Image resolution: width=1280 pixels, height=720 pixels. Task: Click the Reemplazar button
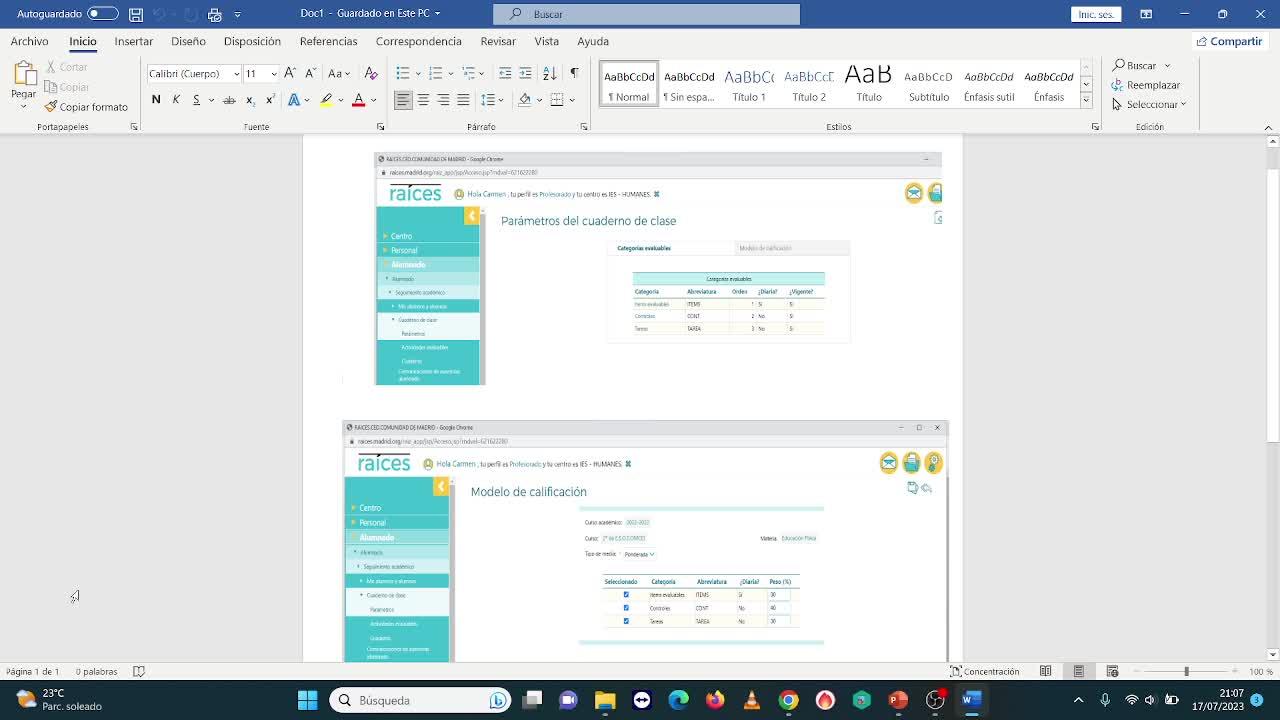[1146, 85]
